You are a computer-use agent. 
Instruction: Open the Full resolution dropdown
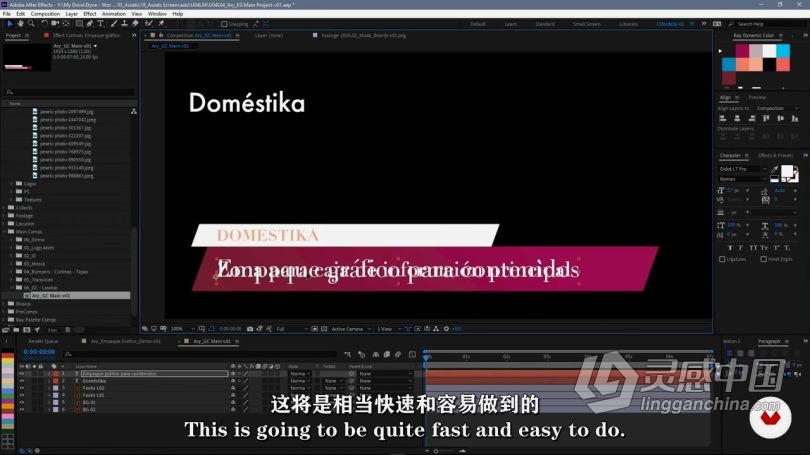[292, 329]
